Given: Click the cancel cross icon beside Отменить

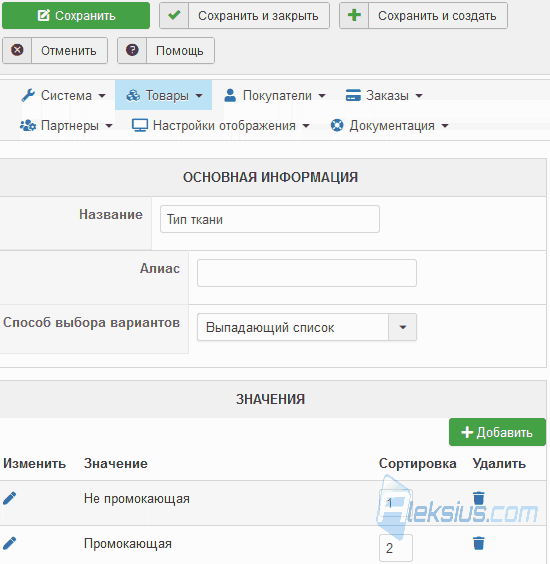Looking at the screenshot, I should point(17,50).
